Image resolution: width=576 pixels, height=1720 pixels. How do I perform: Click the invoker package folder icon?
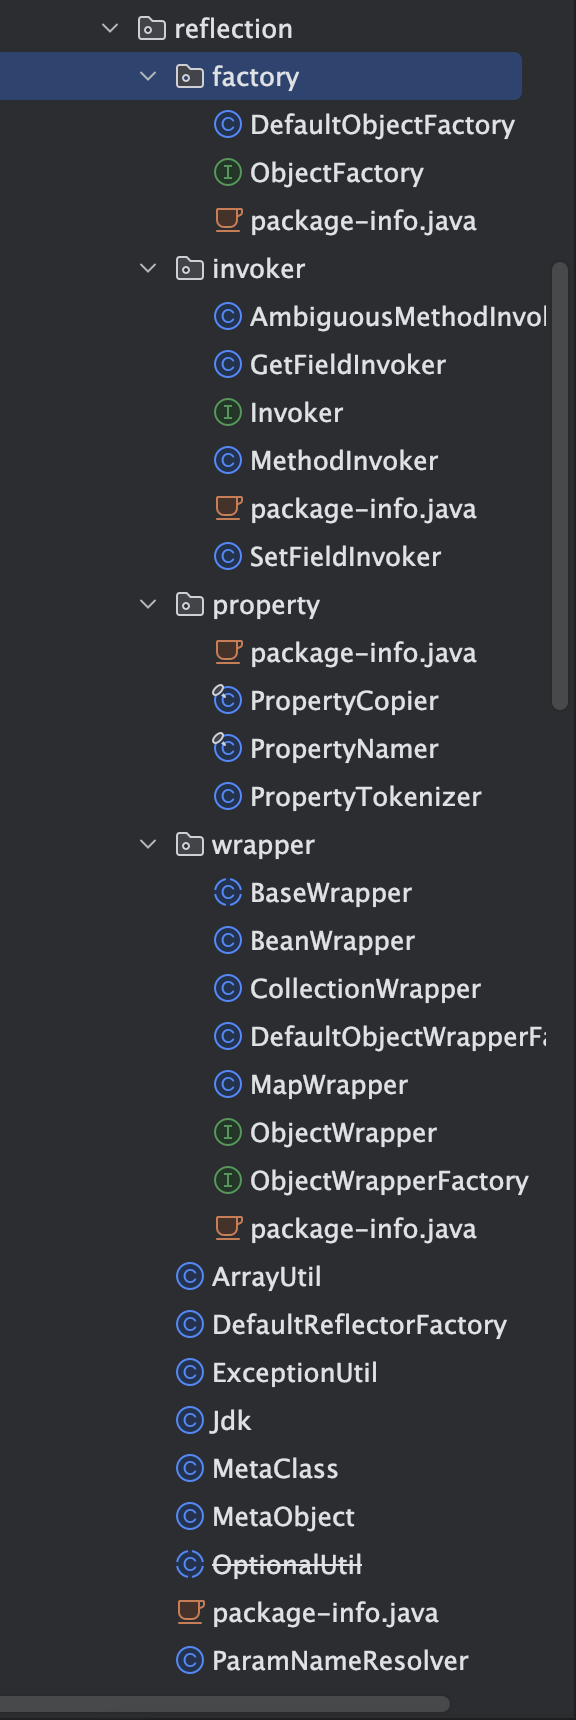[190, 268]
